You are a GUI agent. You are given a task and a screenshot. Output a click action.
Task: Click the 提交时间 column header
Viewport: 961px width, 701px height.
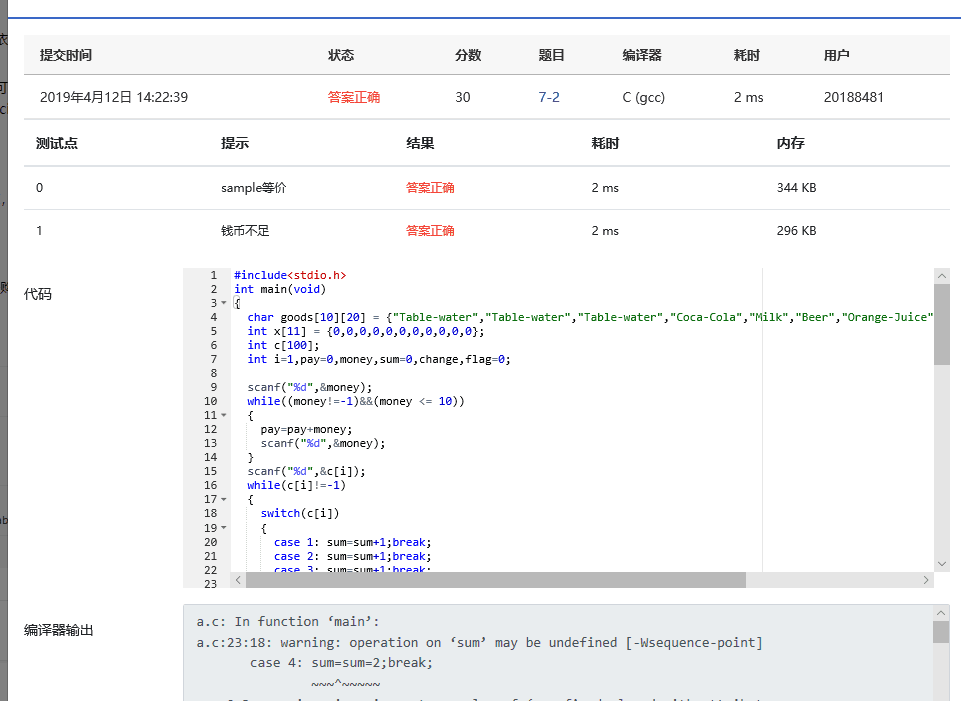pos(66,55)
